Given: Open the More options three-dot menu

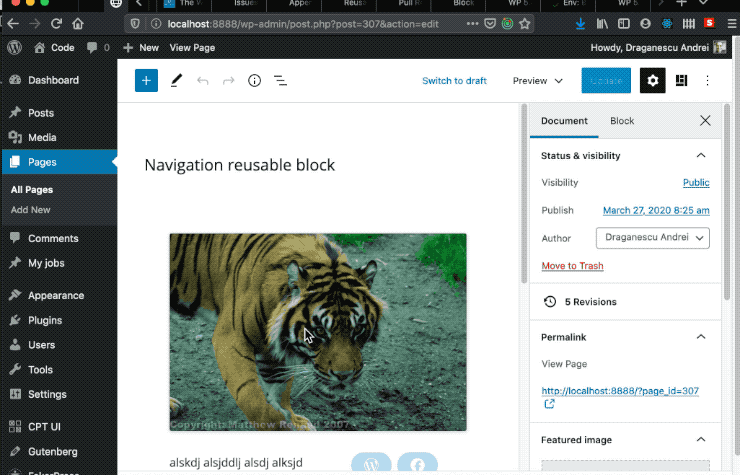Looking at the screenshot, I should (707, 81).
